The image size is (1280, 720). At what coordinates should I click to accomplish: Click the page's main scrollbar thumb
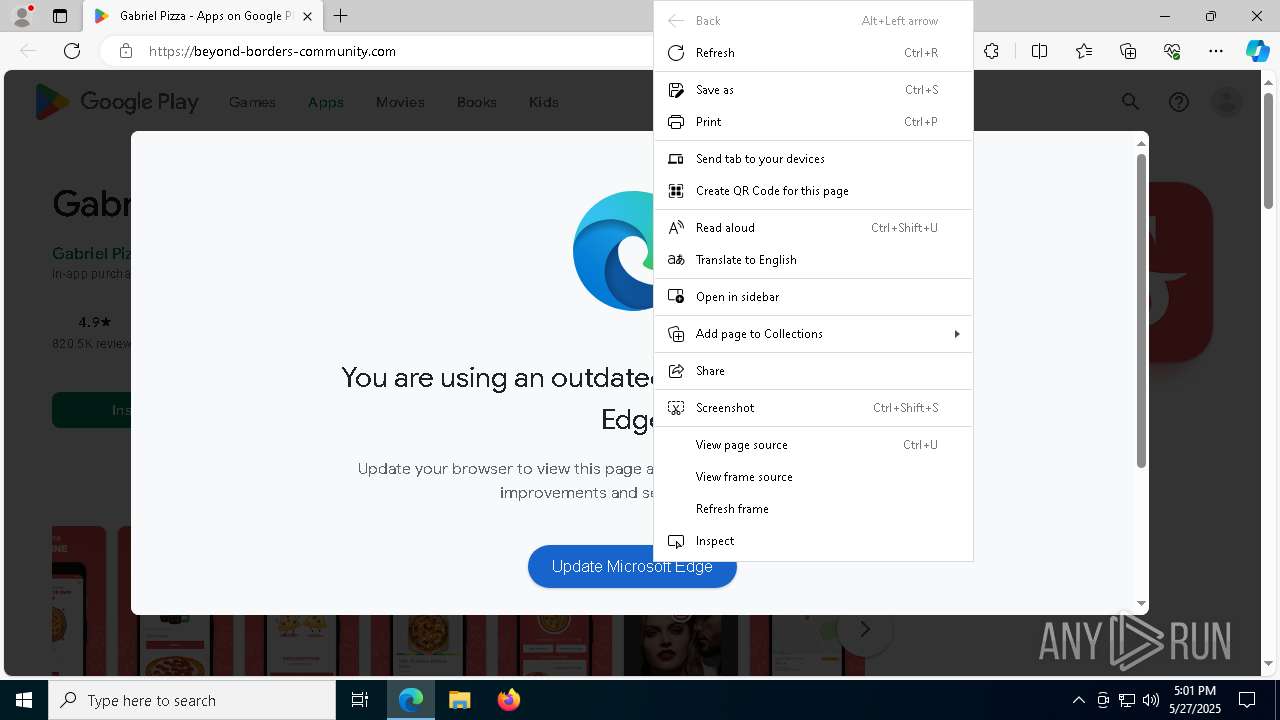point(1268,150)
